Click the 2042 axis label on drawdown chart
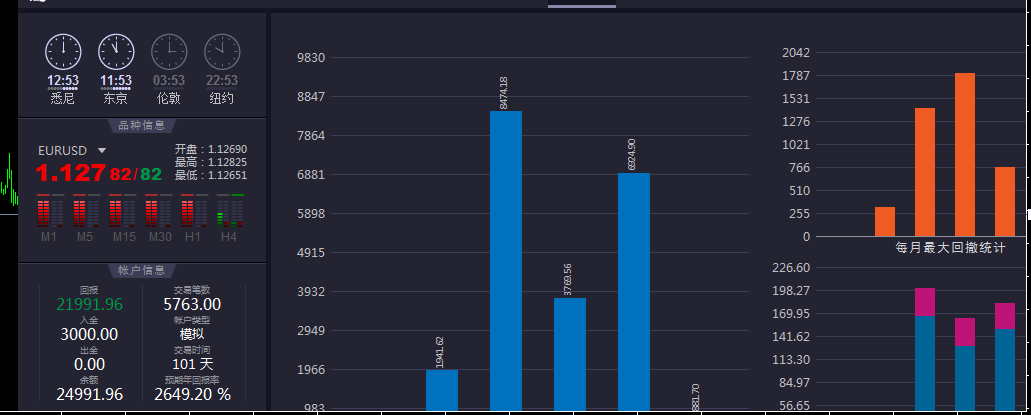The height and width of the screenshot is (415, 1031). click(x=795, y=53)
